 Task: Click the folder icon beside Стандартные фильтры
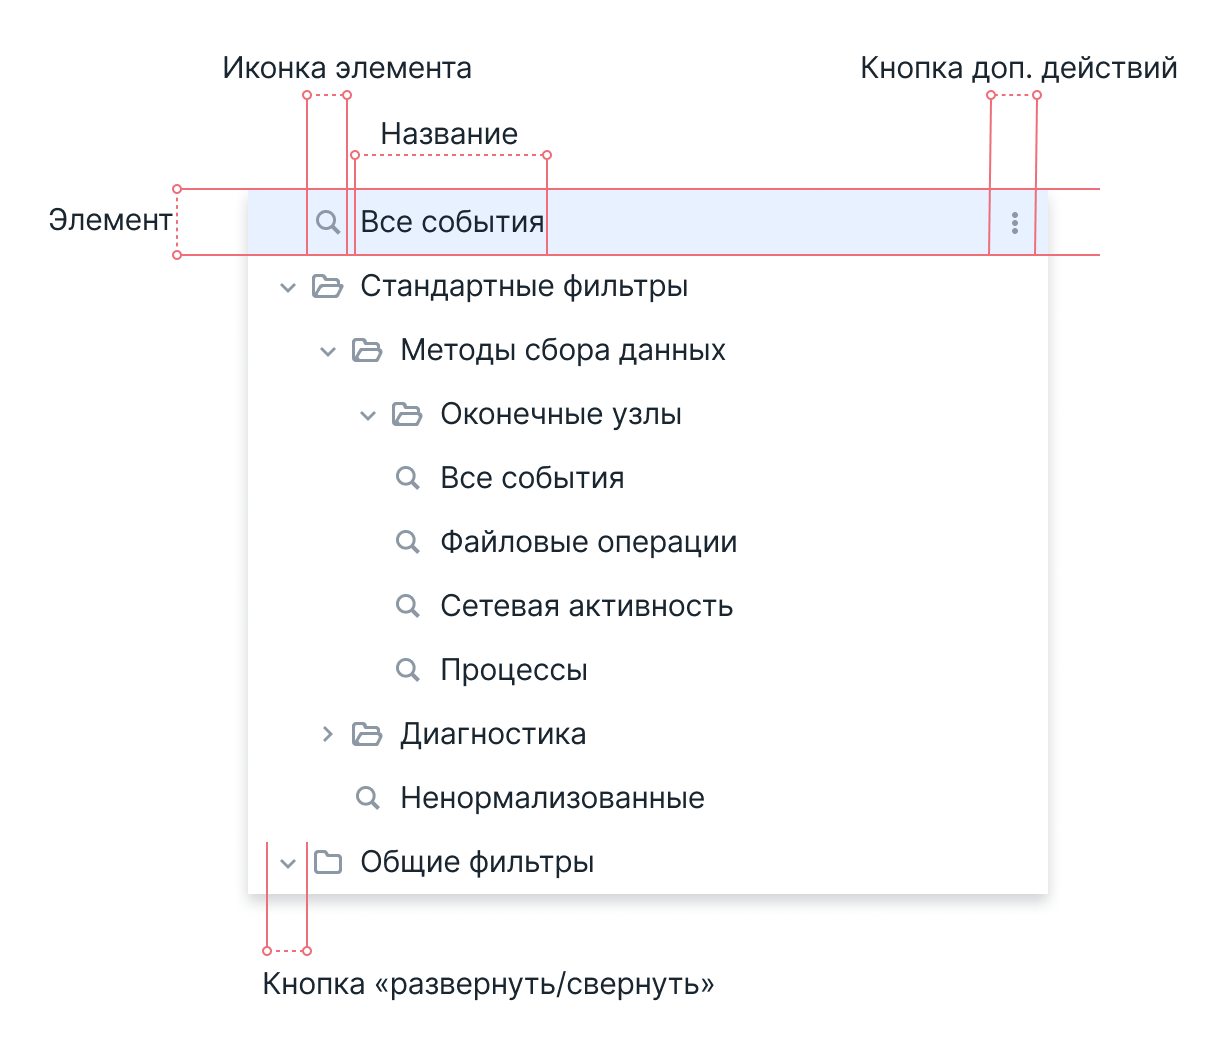(x=329, y=286)
